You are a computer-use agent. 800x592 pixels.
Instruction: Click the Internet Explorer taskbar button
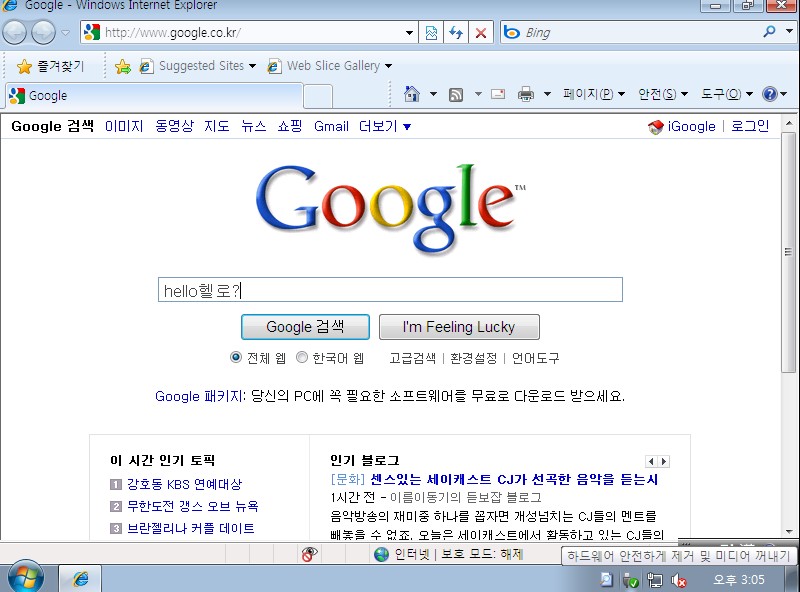tap(80, 579)
